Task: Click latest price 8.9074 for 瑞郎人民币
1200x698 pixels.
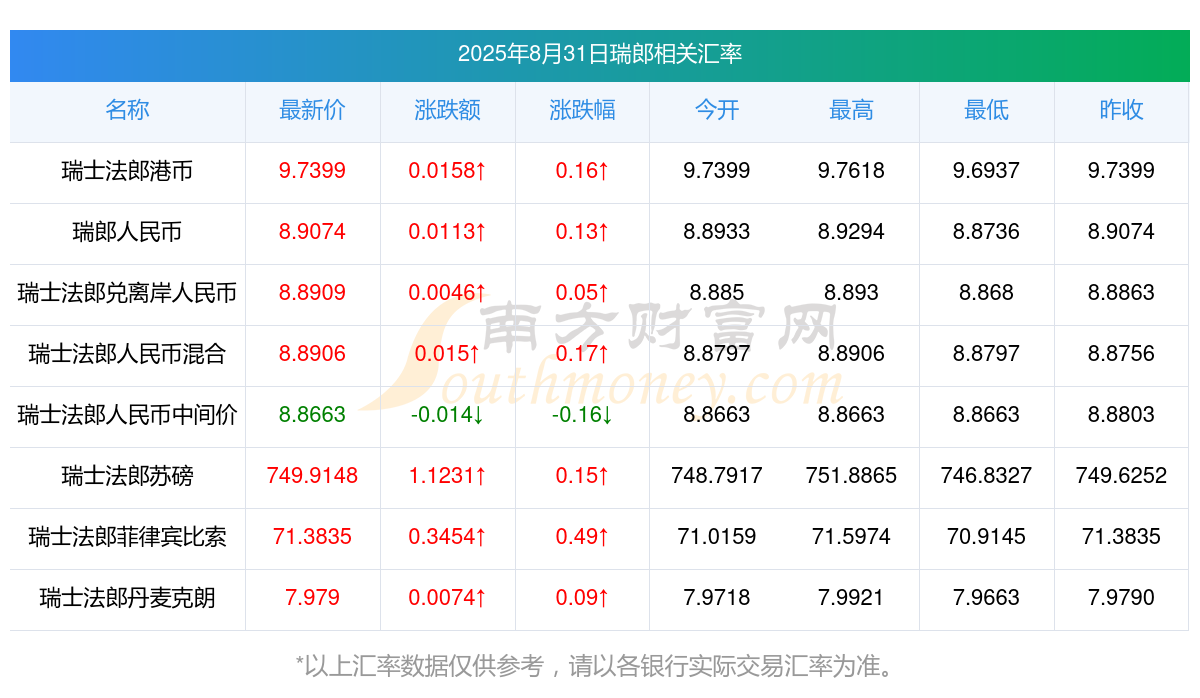Action: point(312,232)
